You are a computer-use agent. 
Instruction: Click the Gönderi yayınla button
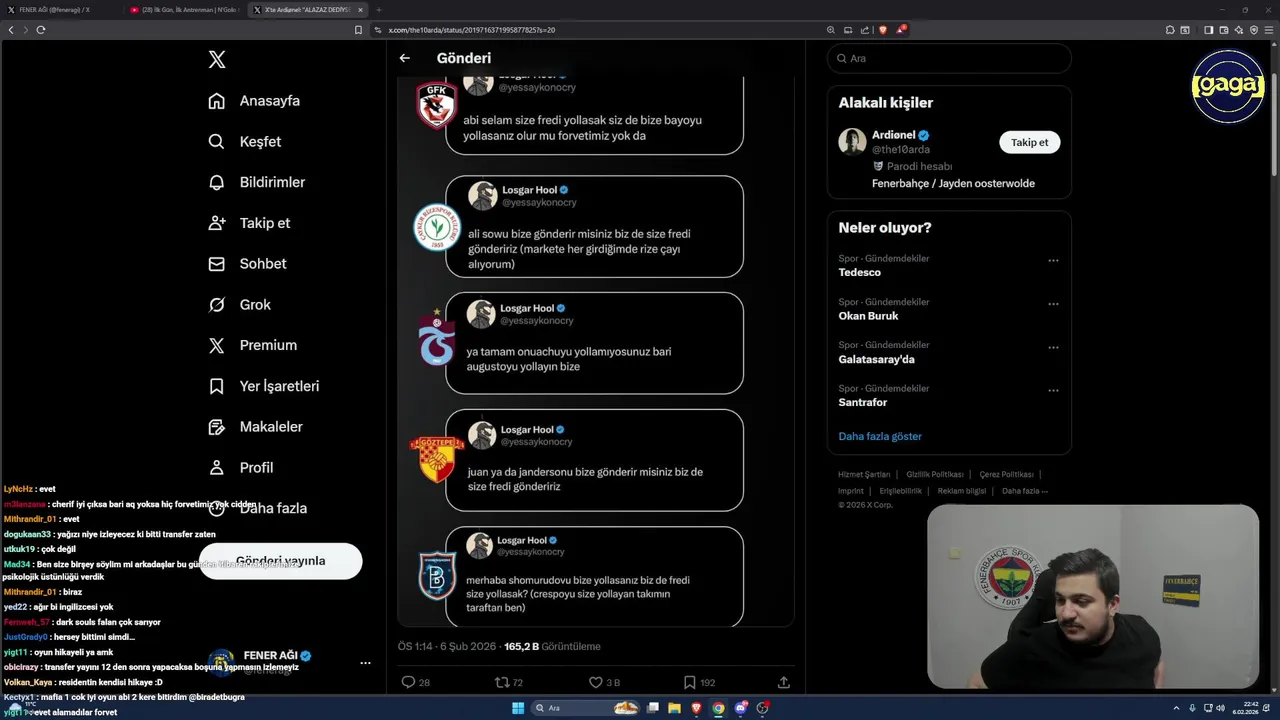click(x=280, y=561)
